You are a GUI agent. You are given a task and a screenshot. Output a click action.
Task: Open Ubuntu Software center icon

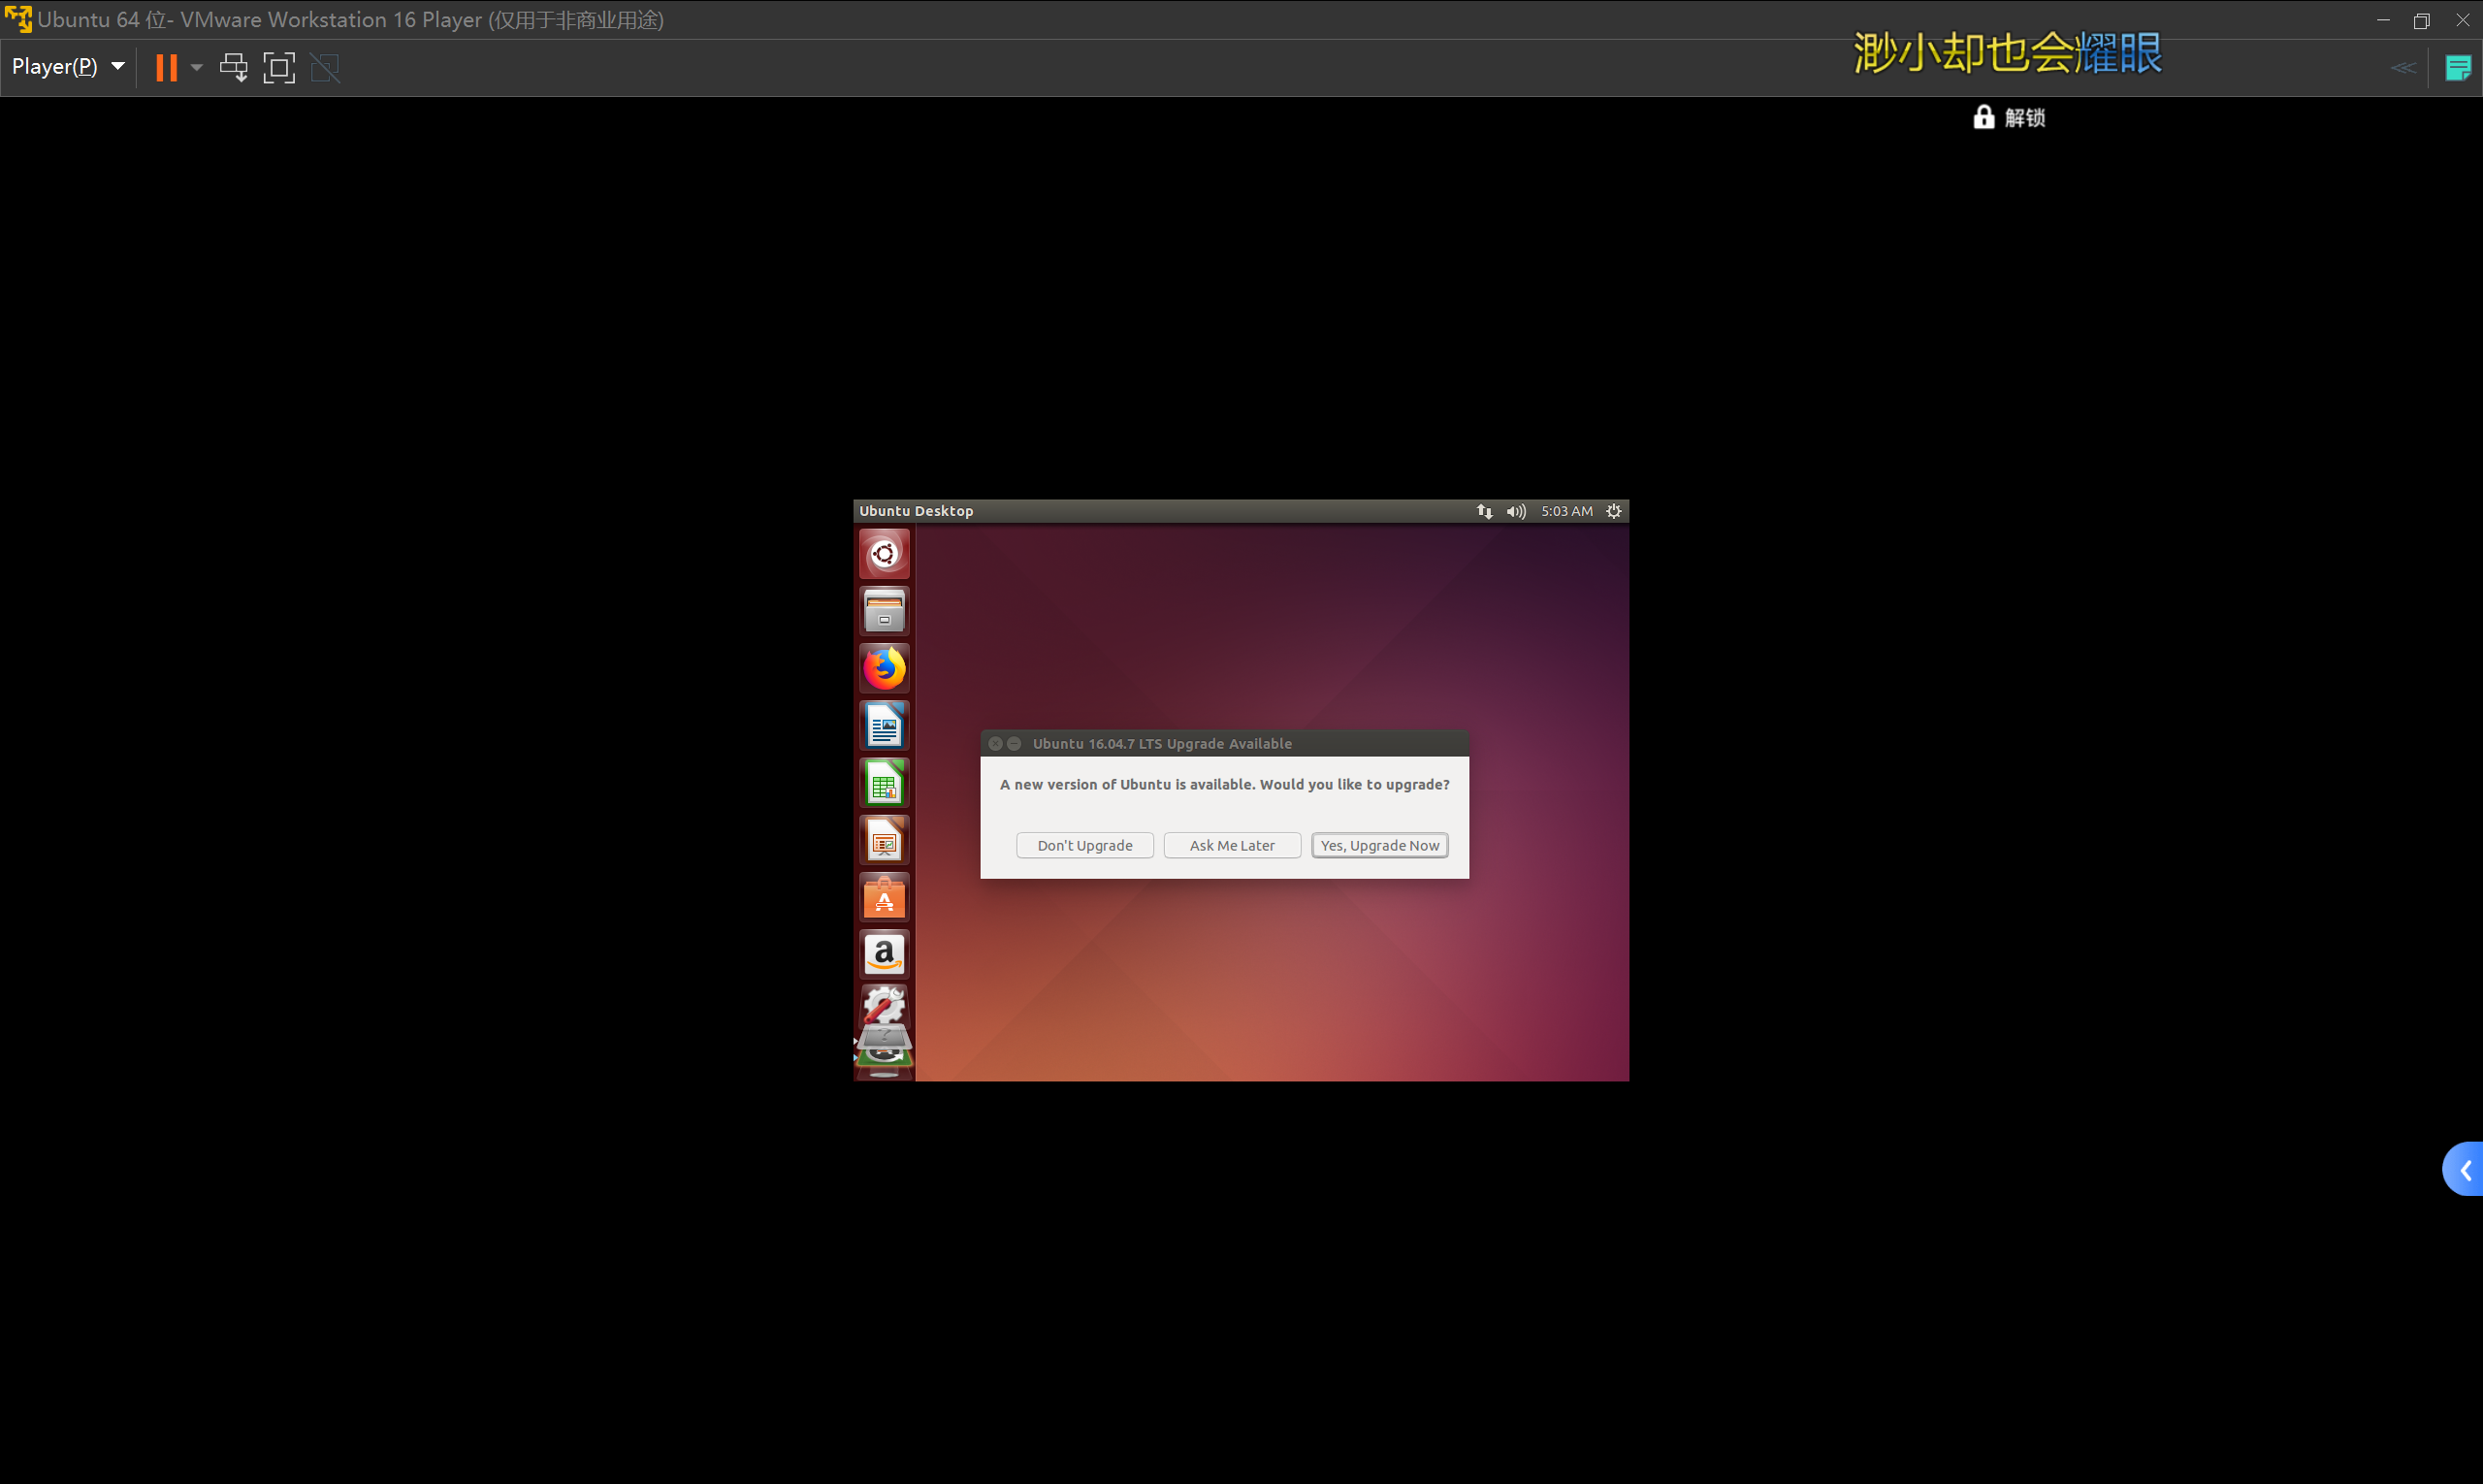[884, 897]
